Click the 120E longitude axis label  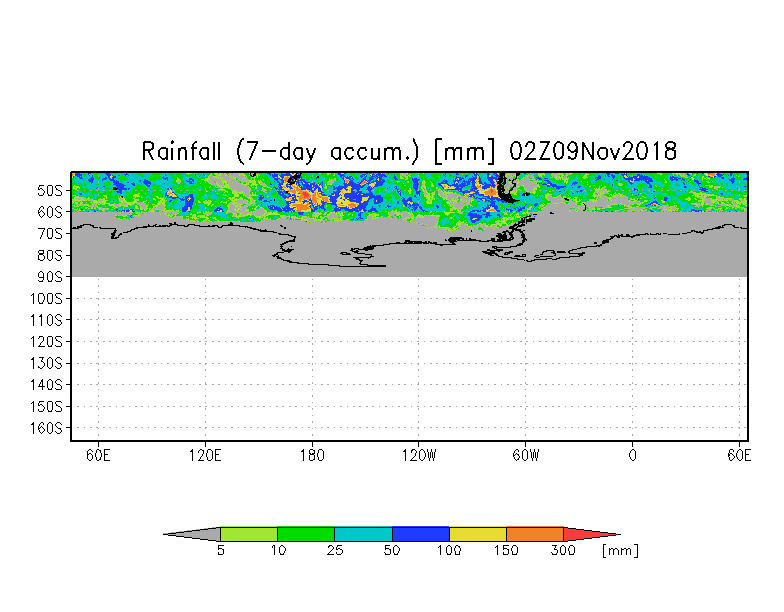pos(205,456)
